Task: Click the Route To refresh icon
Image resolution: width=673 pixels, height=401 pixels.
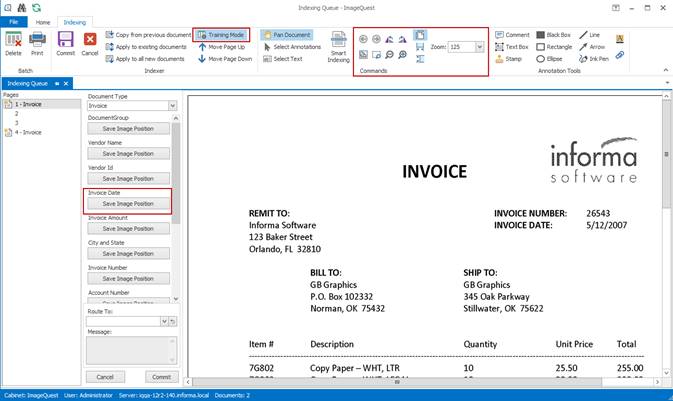Action: (173, 321)
